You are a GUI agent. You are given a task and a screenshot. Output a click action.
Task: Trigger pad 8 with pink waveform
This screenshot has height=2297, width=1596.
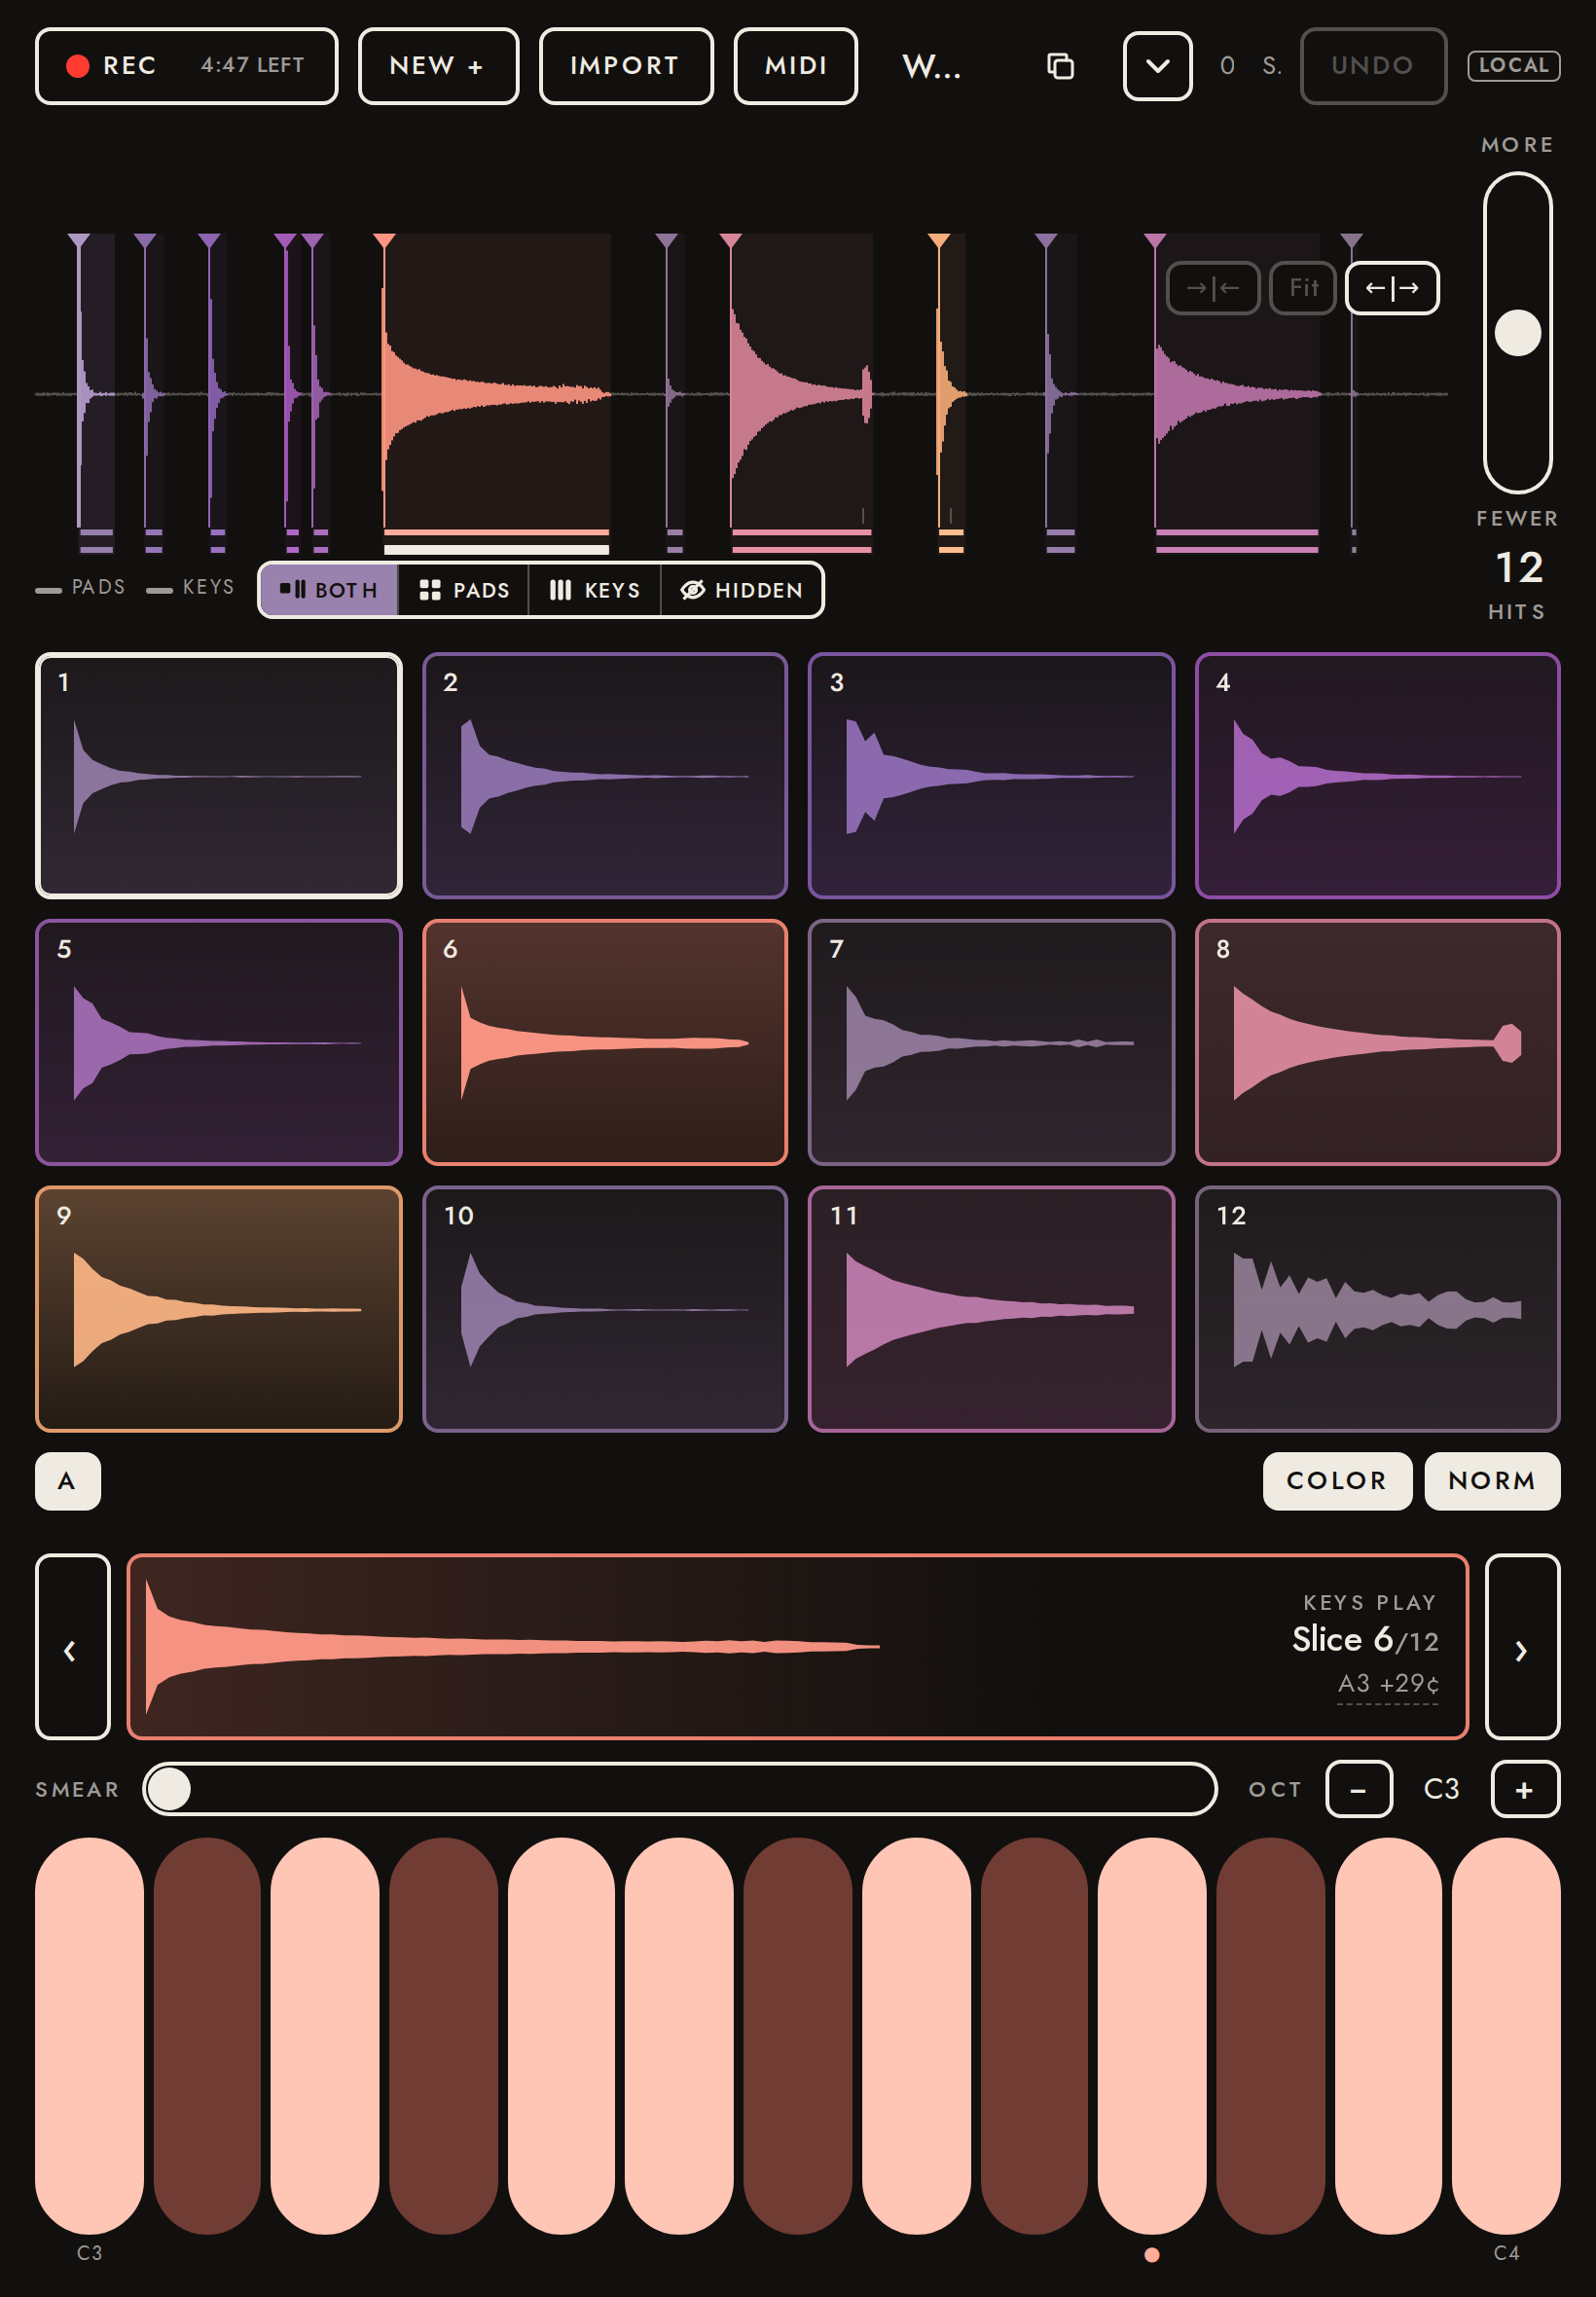click(1377, 1042)
